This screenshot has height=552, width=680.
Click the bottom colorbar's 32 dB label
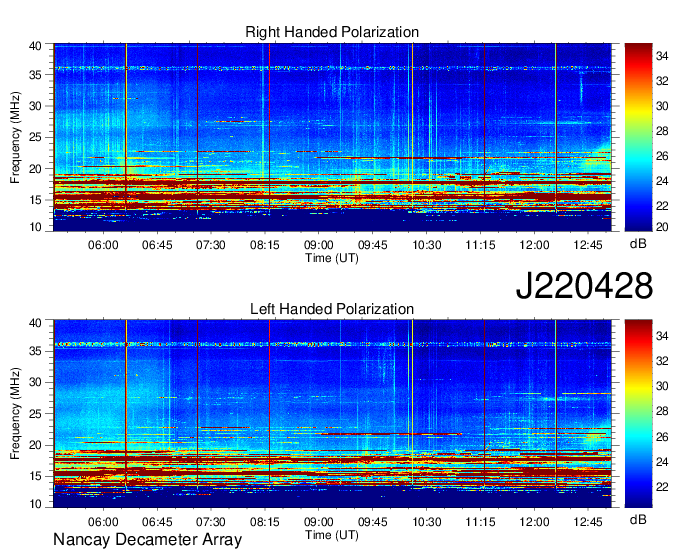pyautogui.click(x=662, y=361)
